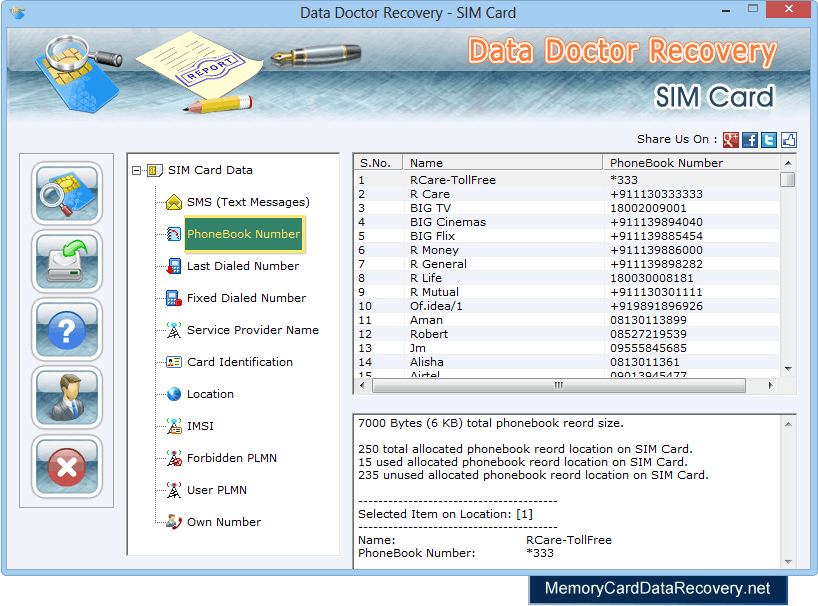The image size is (818, 606).
Task: Click the PhoneBook Number tree icon
Action: coord(174,234)
